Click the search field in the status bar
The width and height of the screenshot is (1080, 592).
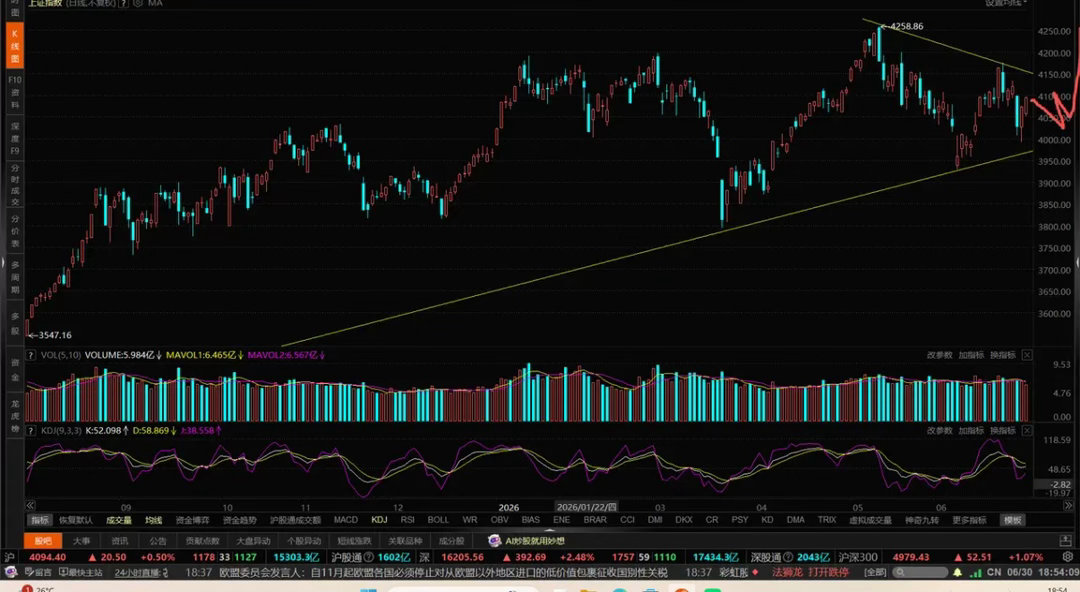click(x=920, y=573)
